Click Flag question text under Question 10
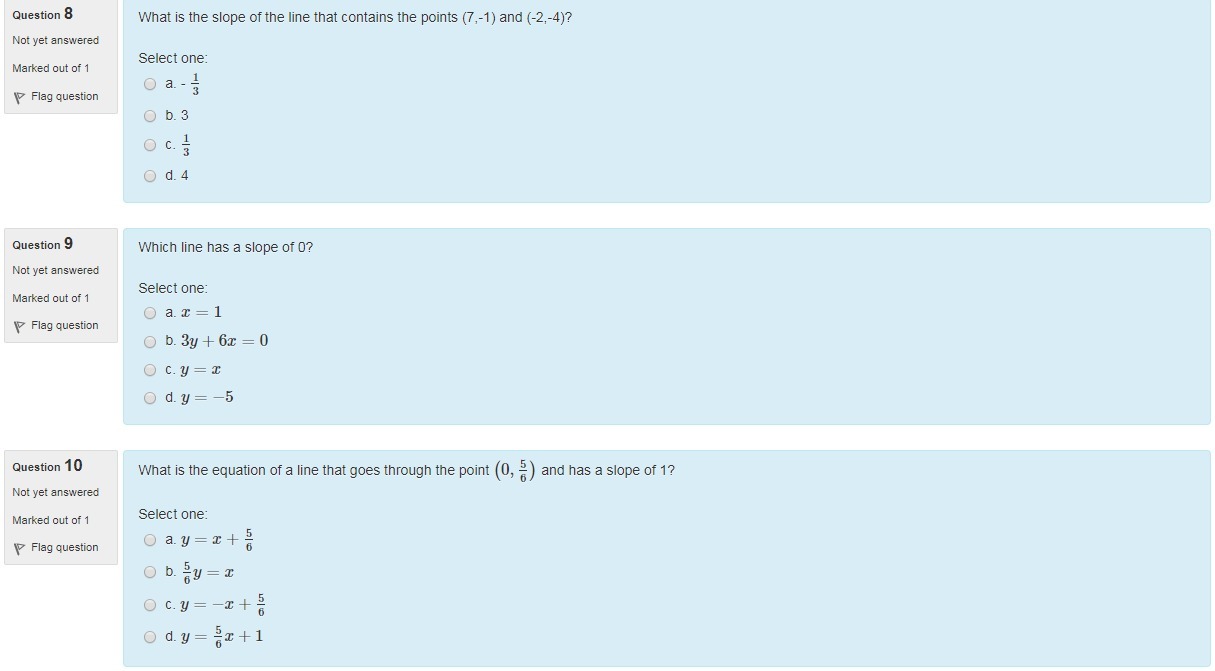1215x671 pixels. pyautogui.click(x=65, y=548)
